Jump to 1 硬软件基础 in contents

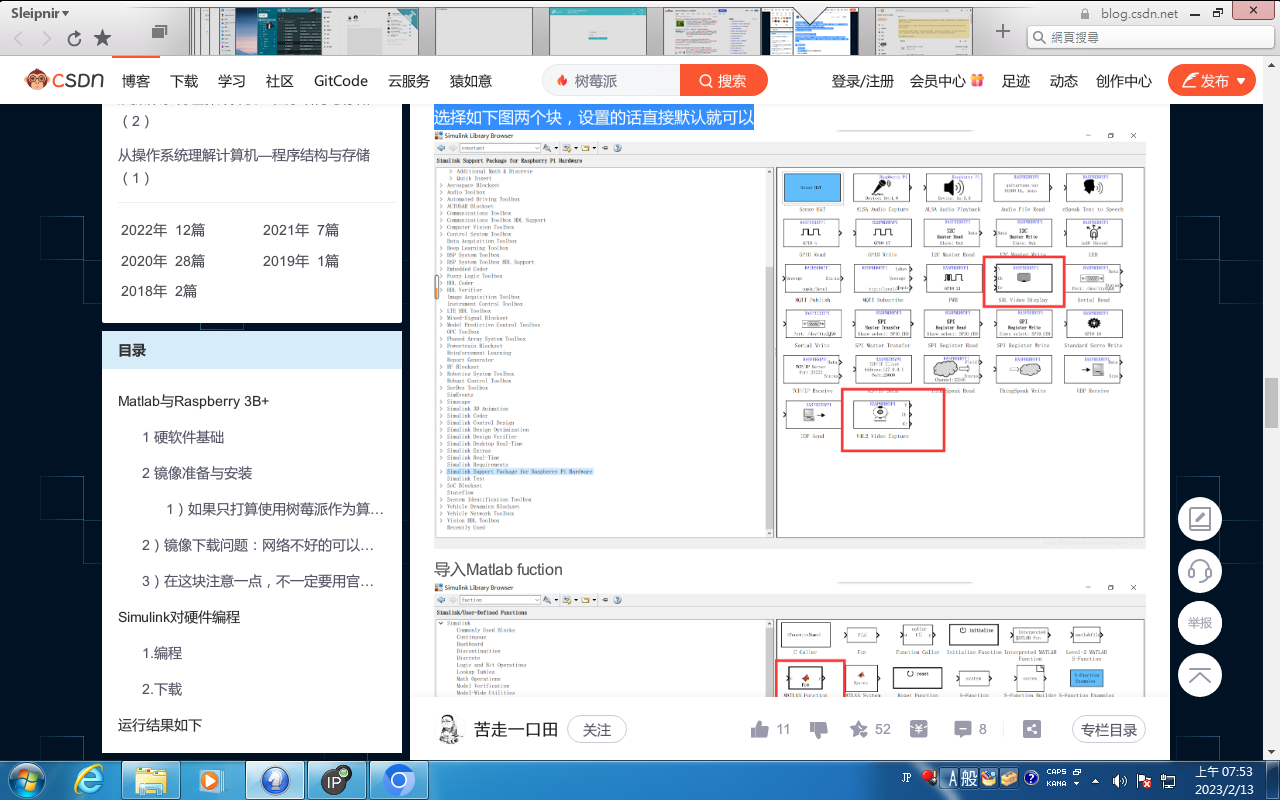pos(183,437)
